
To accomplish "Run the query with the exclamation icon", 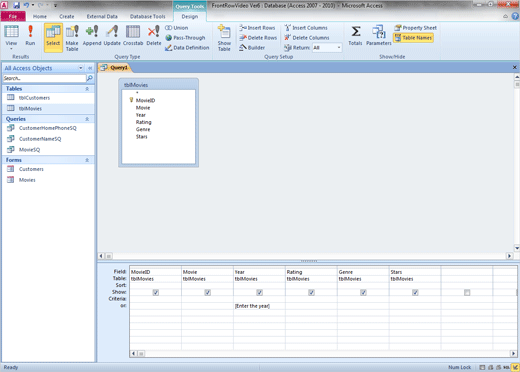I will click(30, 35).
